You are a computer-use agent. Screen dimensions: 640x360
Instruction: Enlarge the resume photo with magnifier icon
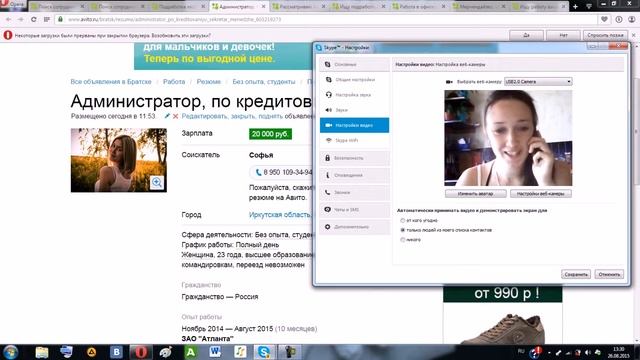(x=157, y=182)
